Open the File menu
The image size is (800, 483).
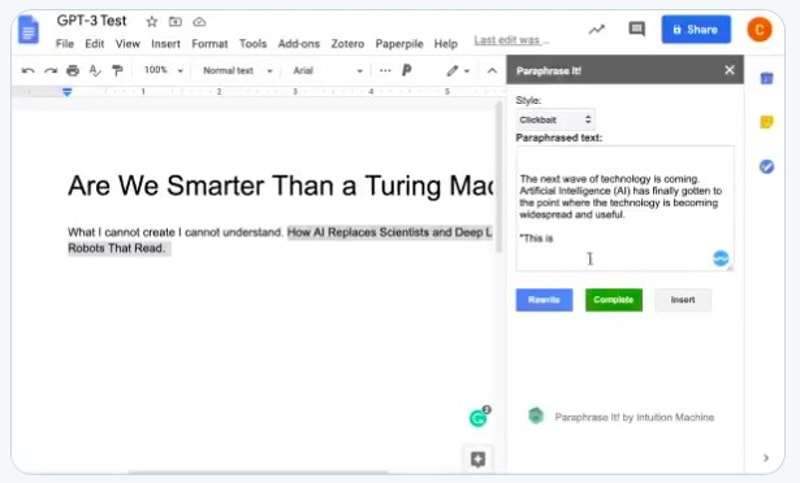coord(65,44)
